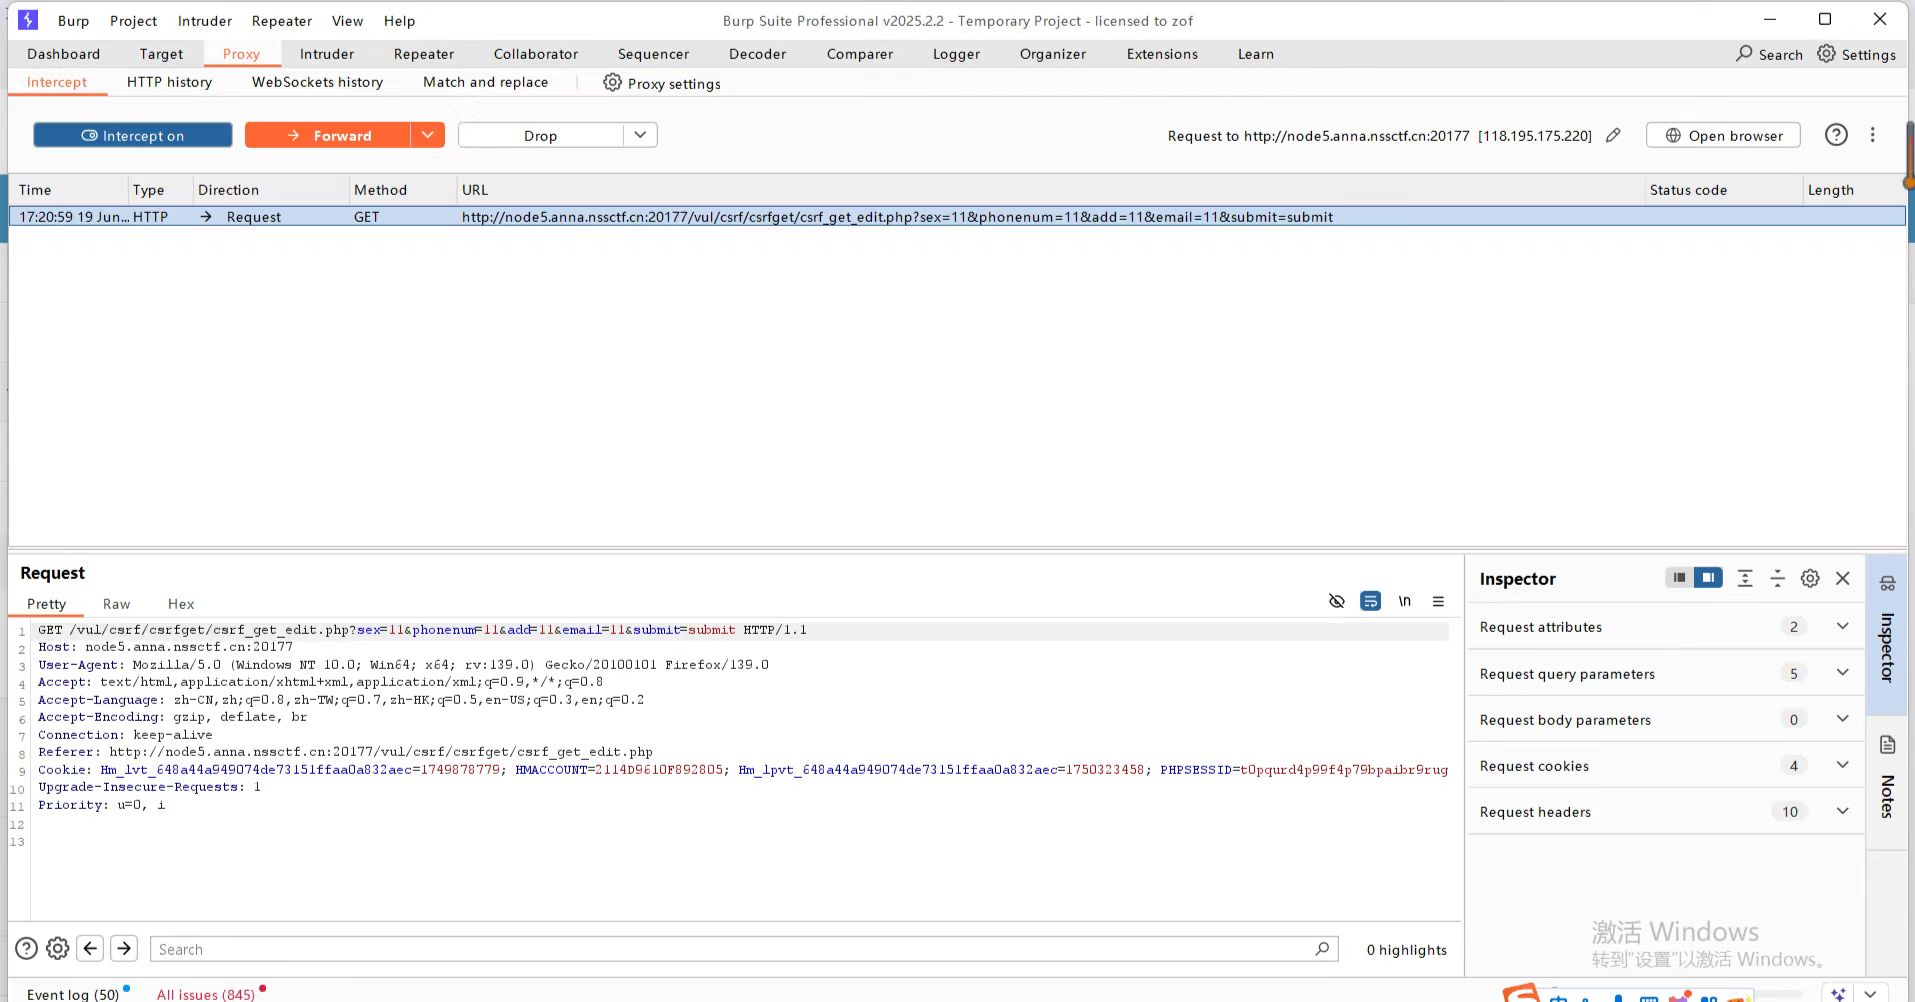1915x1002 pixels.
Task: Collapse all Inspector sections icon
Action: tap(1777, 578)
